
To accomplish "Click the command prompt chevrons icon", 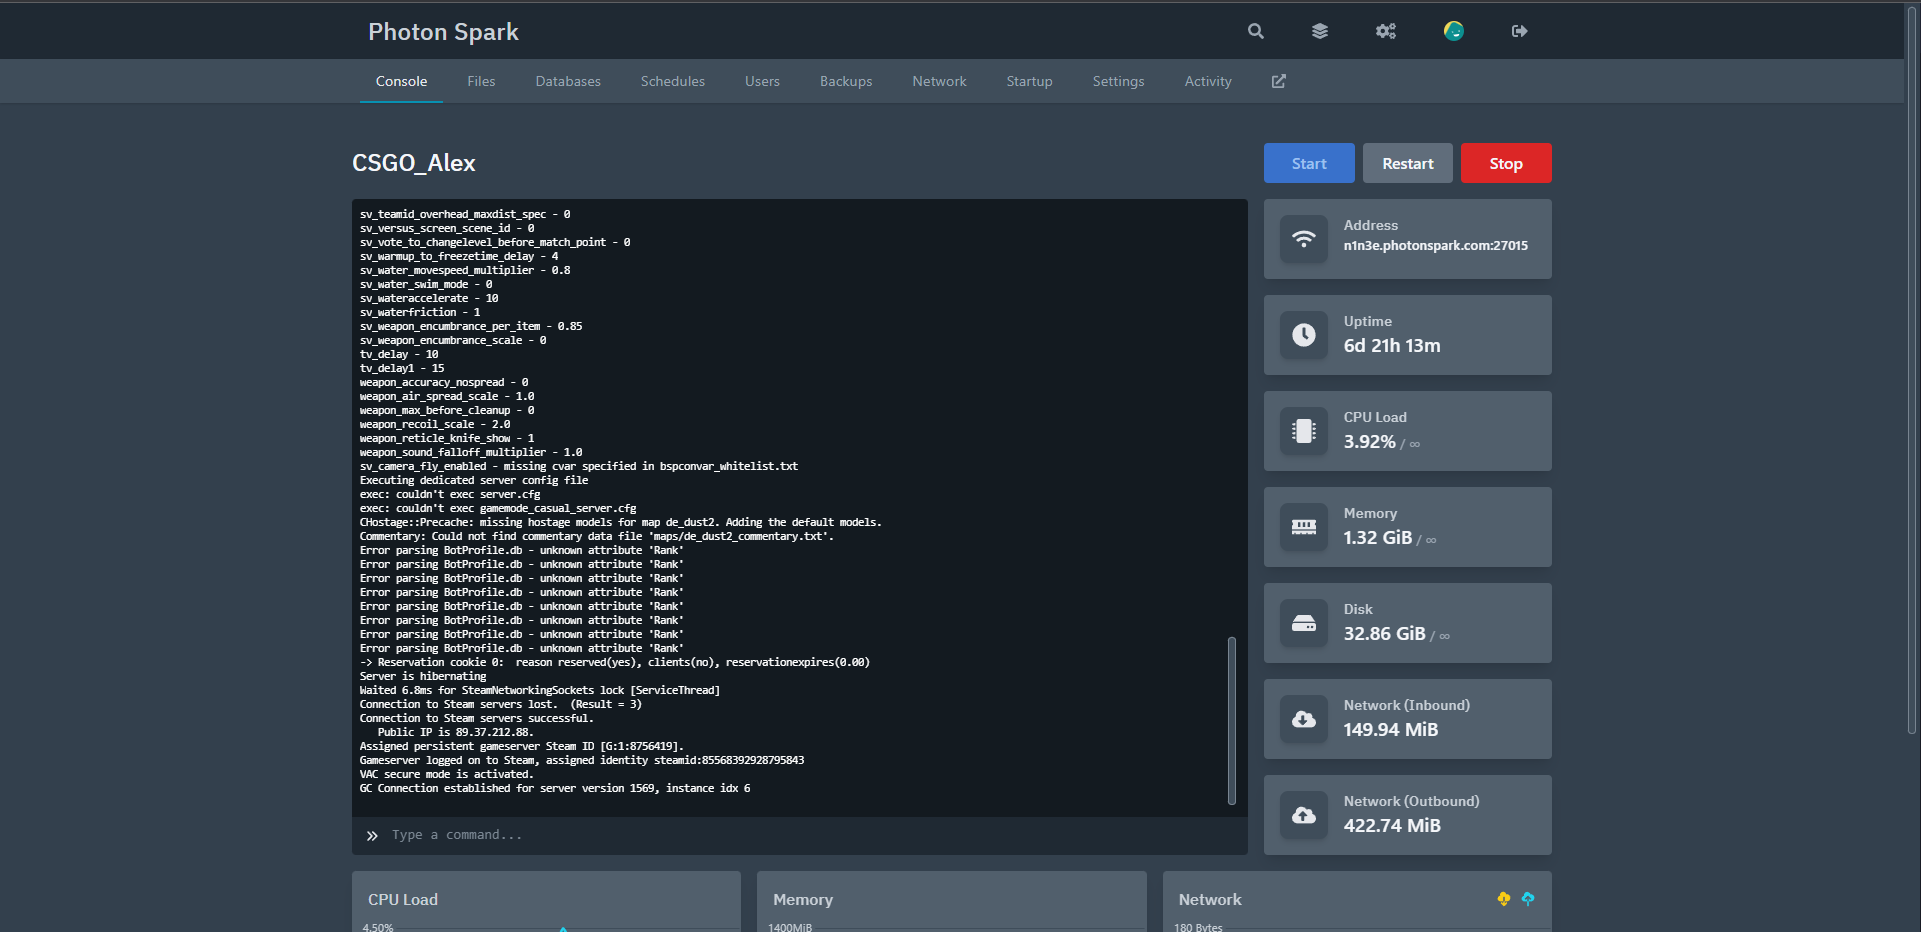I will pyautogui.click(x=372, y=836).
